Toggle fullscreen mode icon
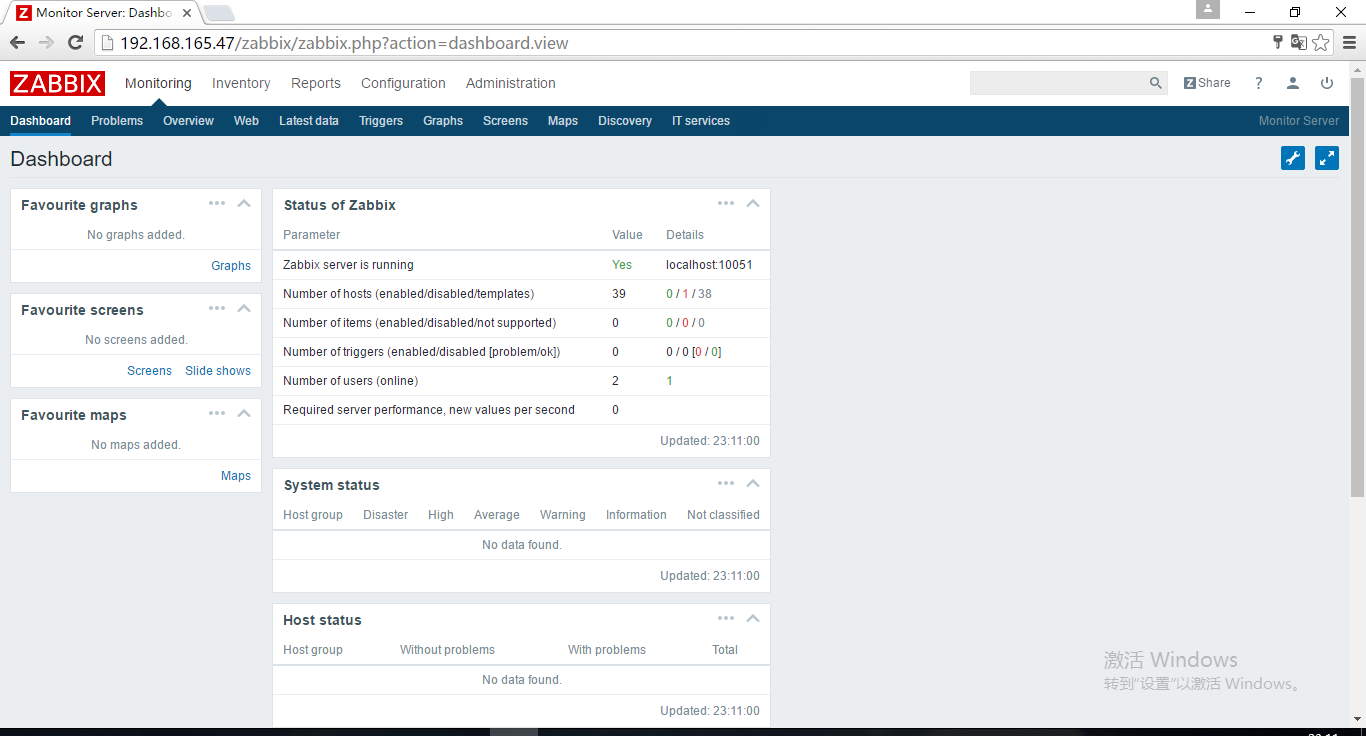This screenshot has width=1366, height=736. coord(1327,158)
